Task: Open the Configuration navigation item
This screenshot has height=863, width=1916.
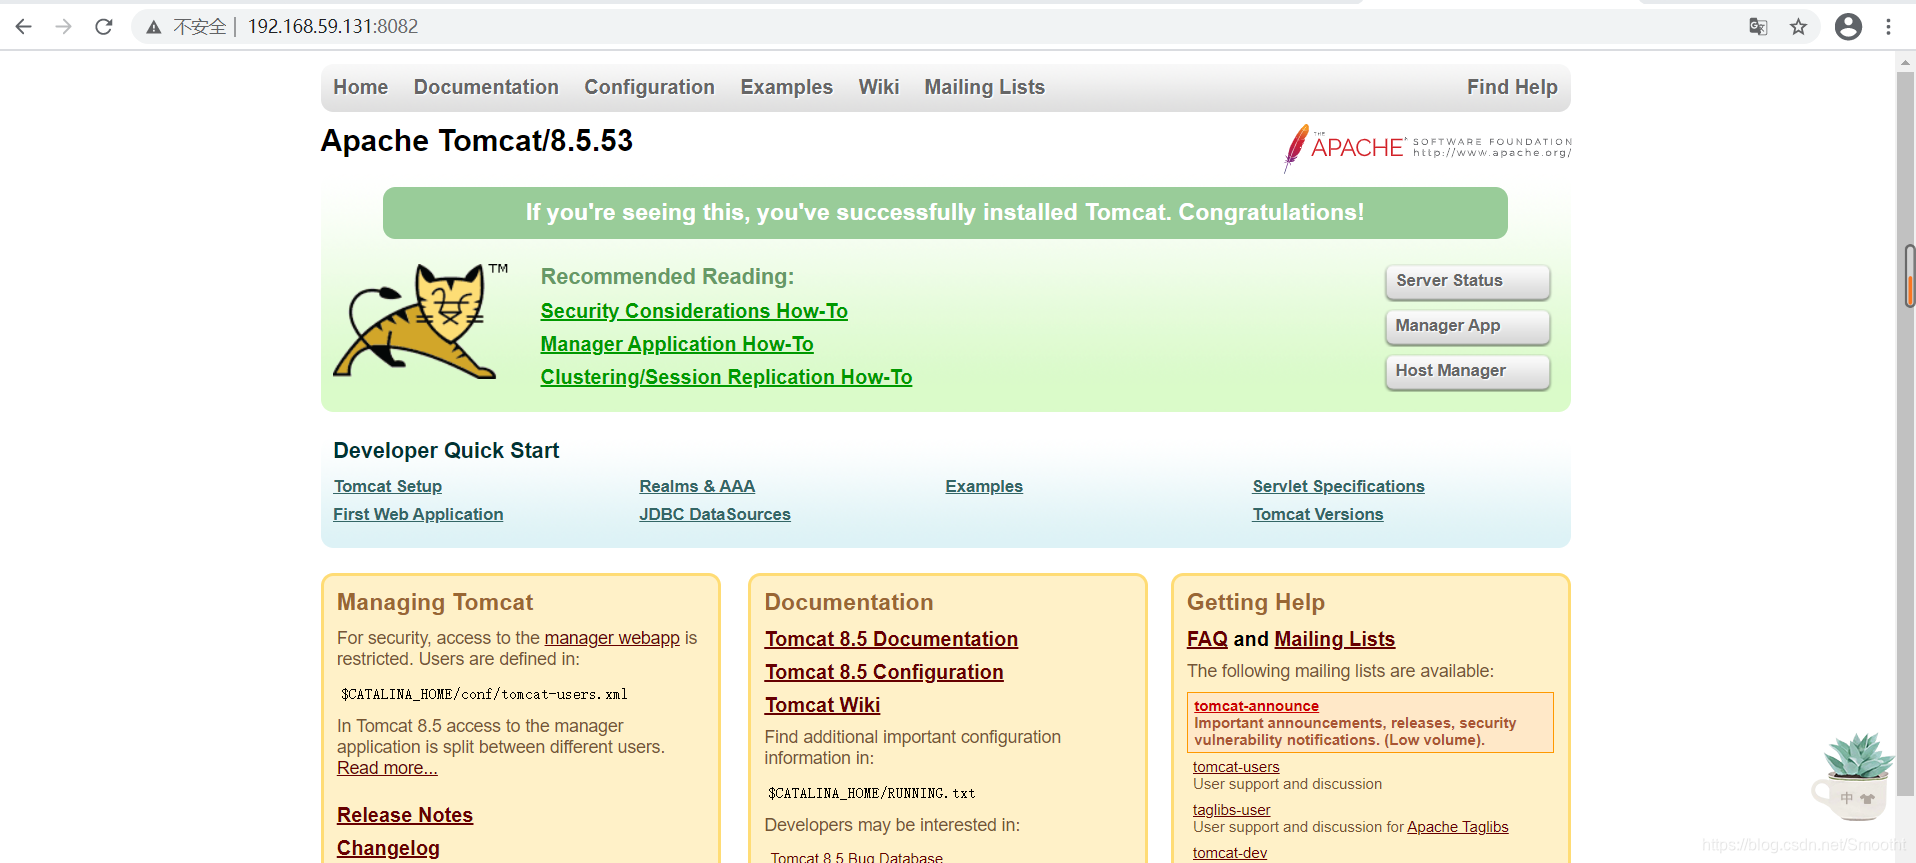Action: [x=649, y=87]
